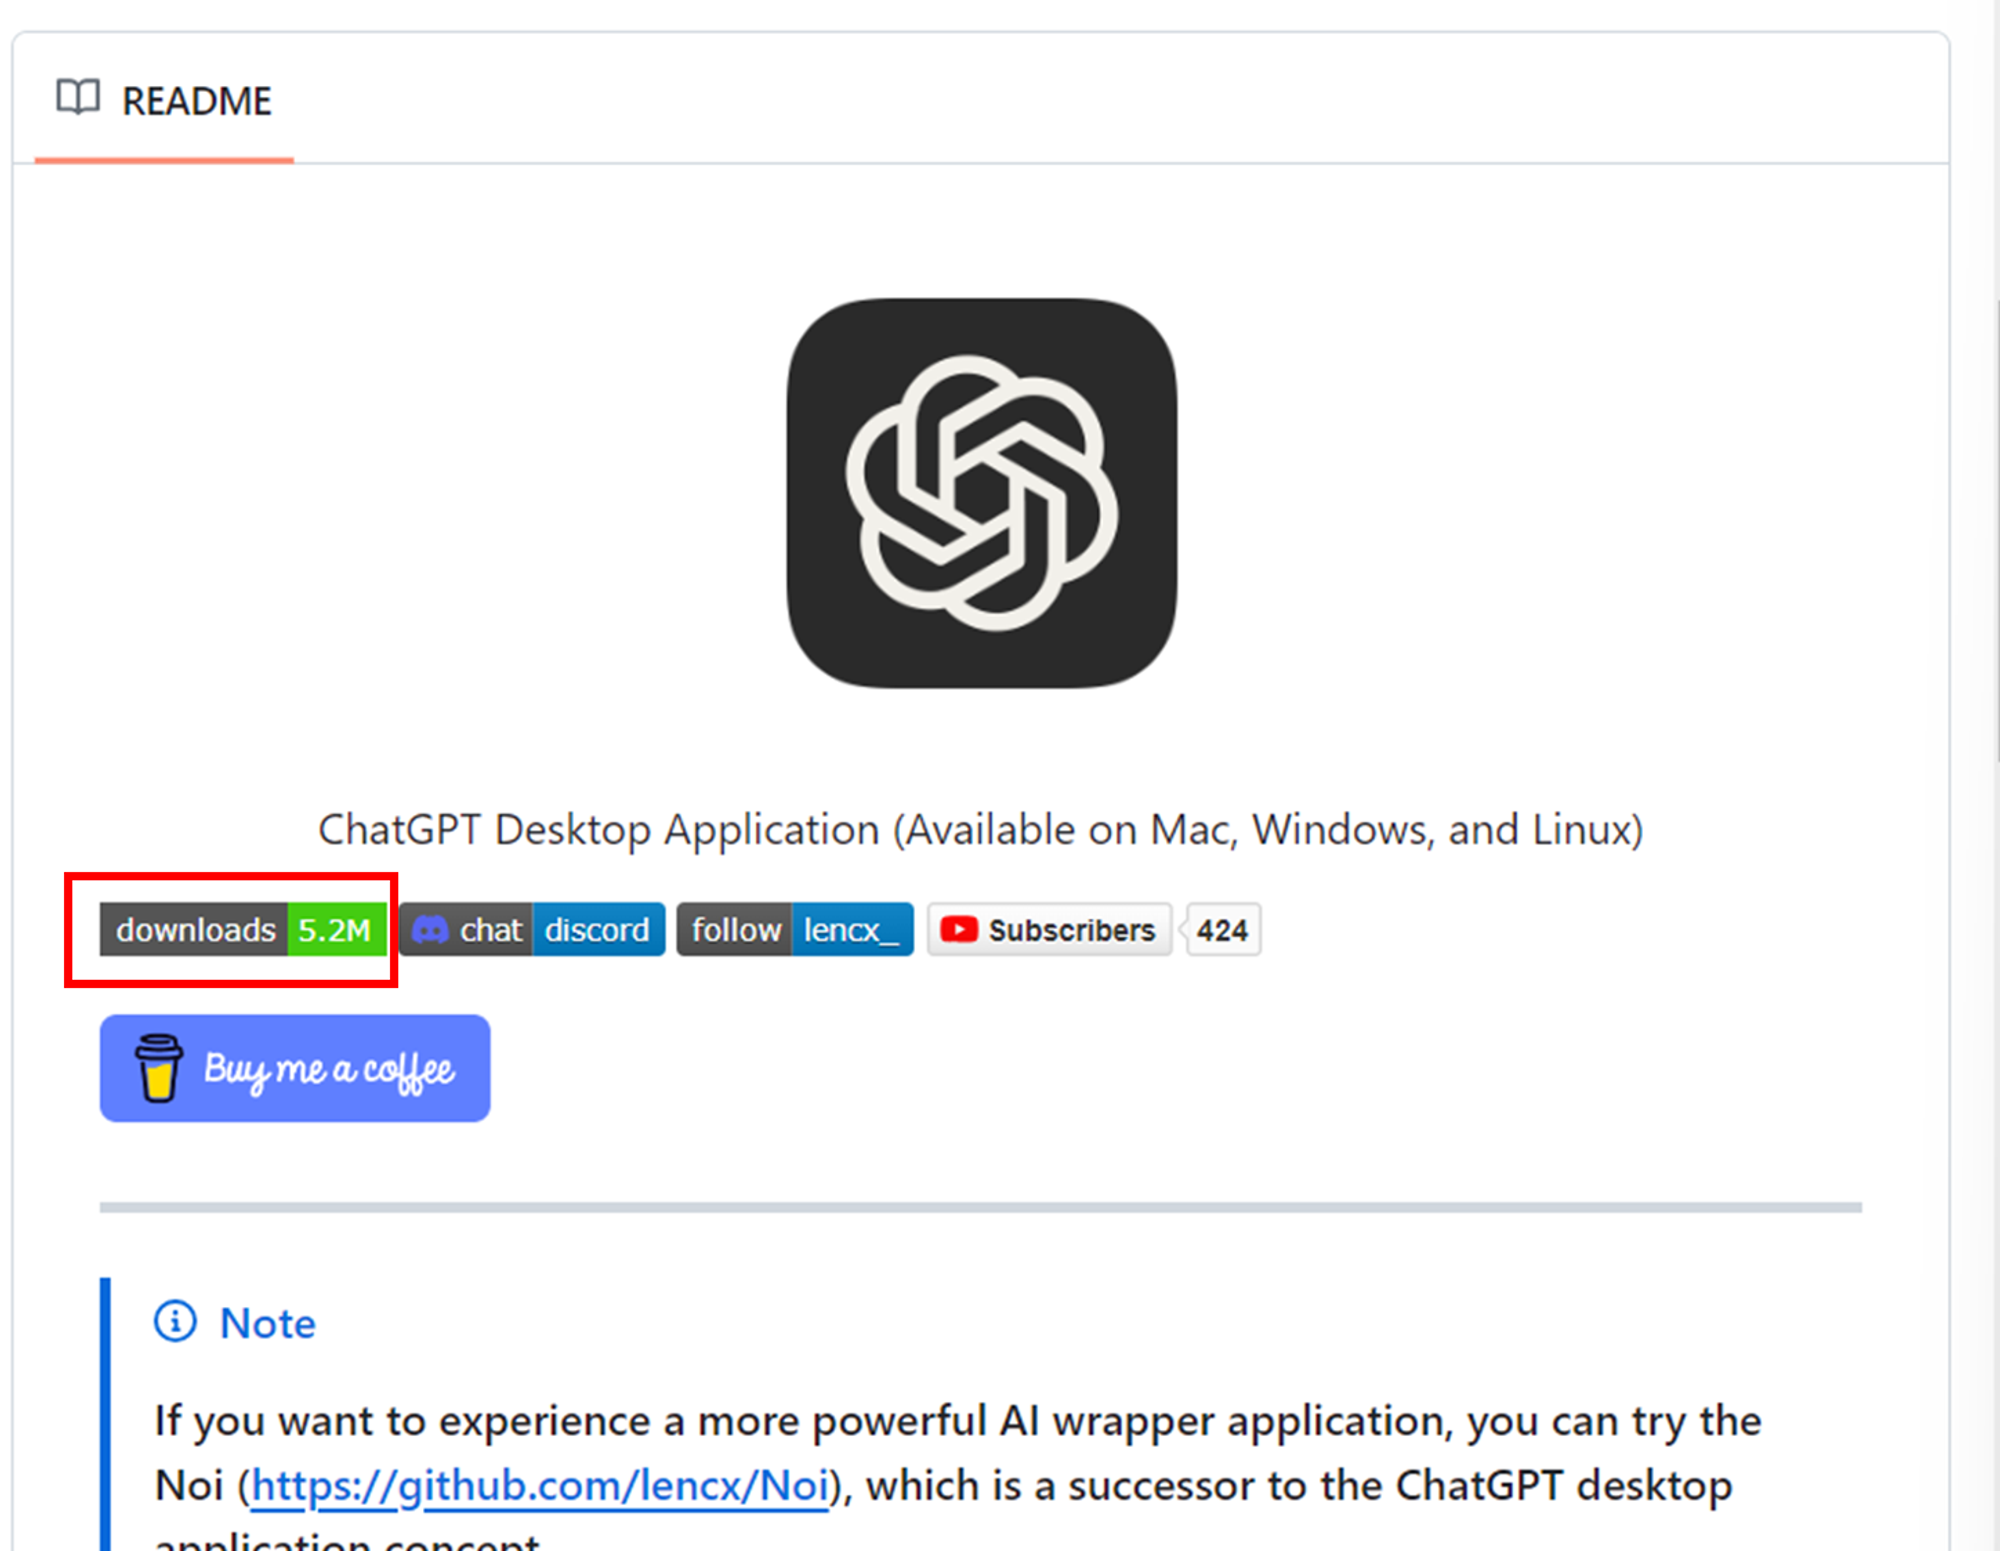Click the info circle Note icon
The image size is (2000, 1551).
coord(175,1322)
